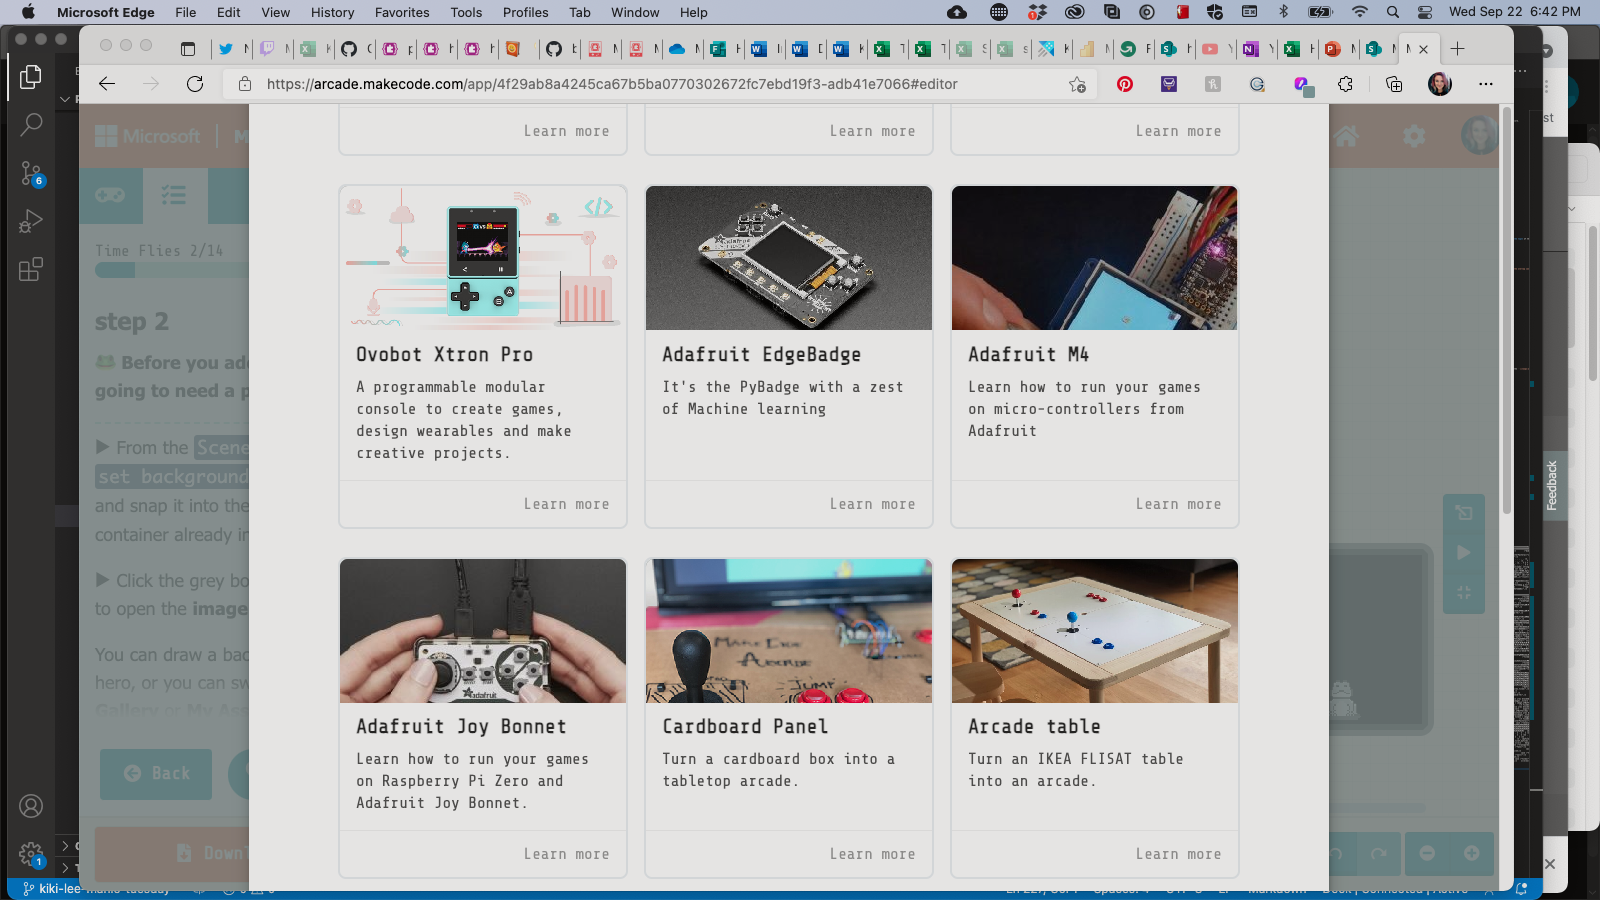The width and height of the screenshot is (1600, 900).
Task: Open the Profiles menu
Action: (526, 12)
